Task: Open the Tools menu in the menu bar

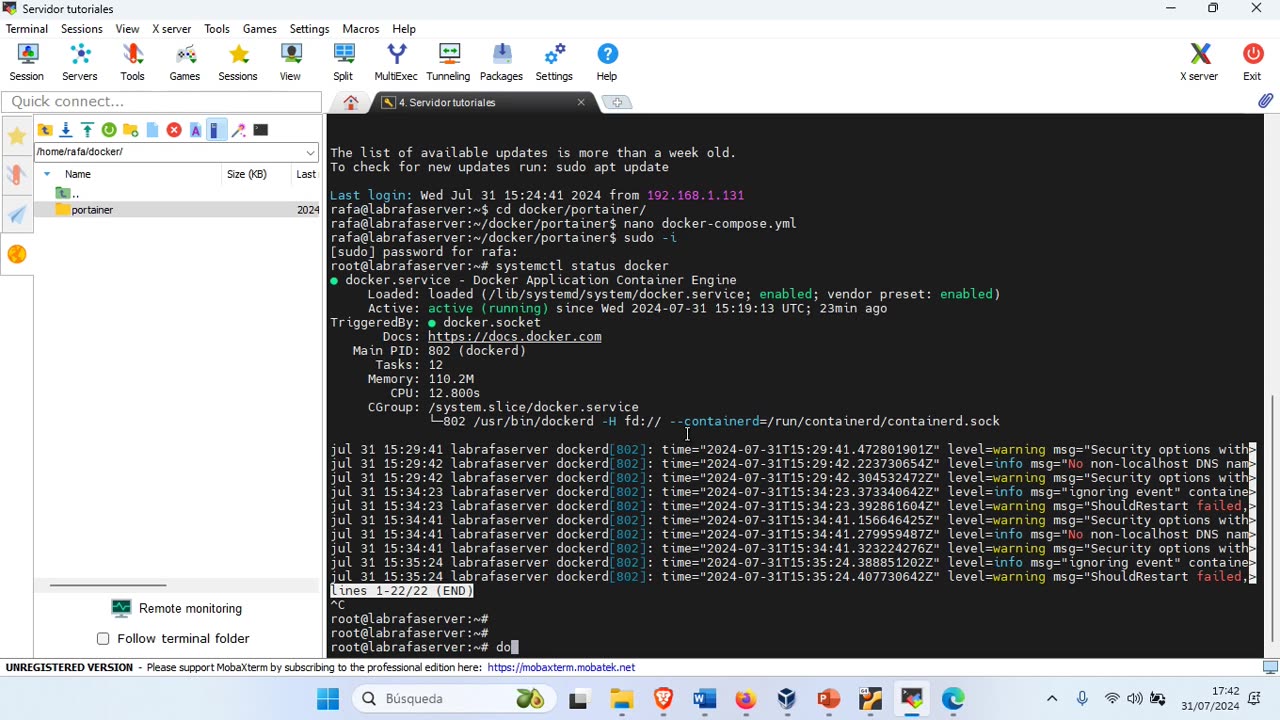Action: click(x=217, y=29)
